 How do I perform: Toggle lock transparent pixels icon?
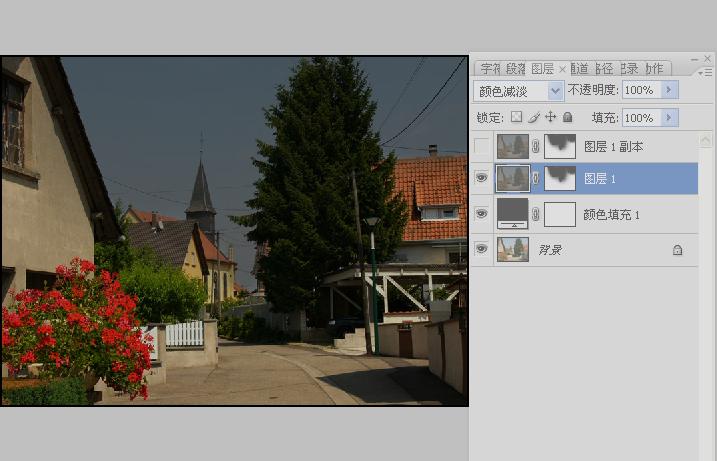[x=516, y=117]
